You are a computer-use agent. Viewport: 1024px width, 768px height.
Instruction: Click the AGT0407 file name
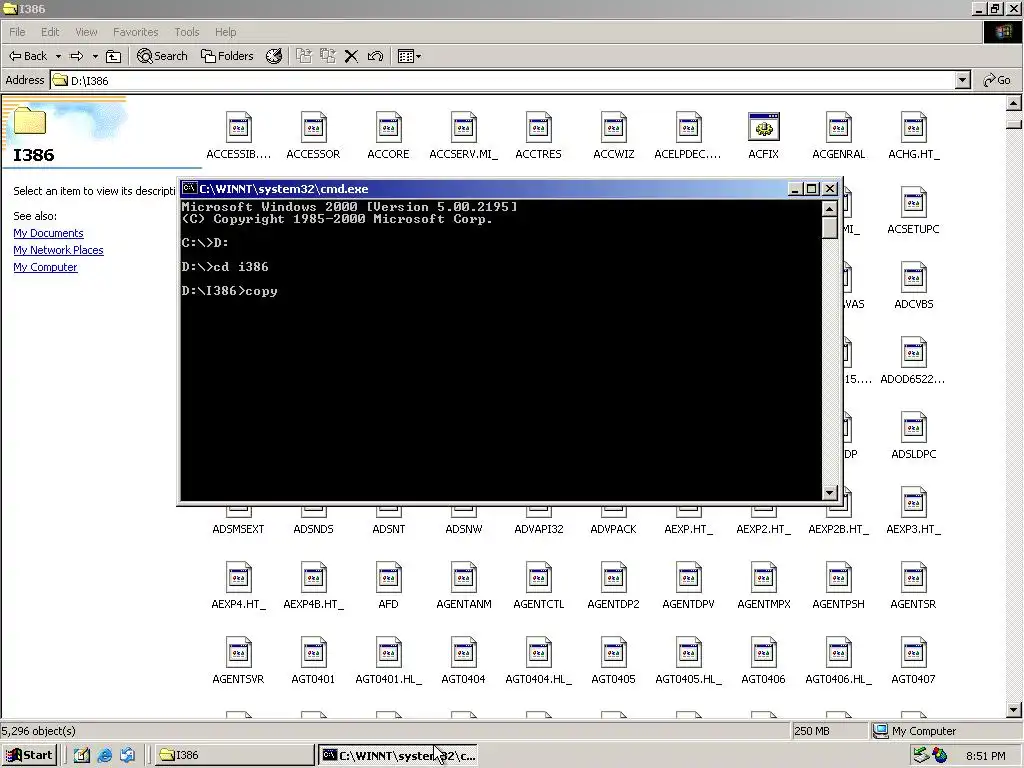click(x=914, y=679)
